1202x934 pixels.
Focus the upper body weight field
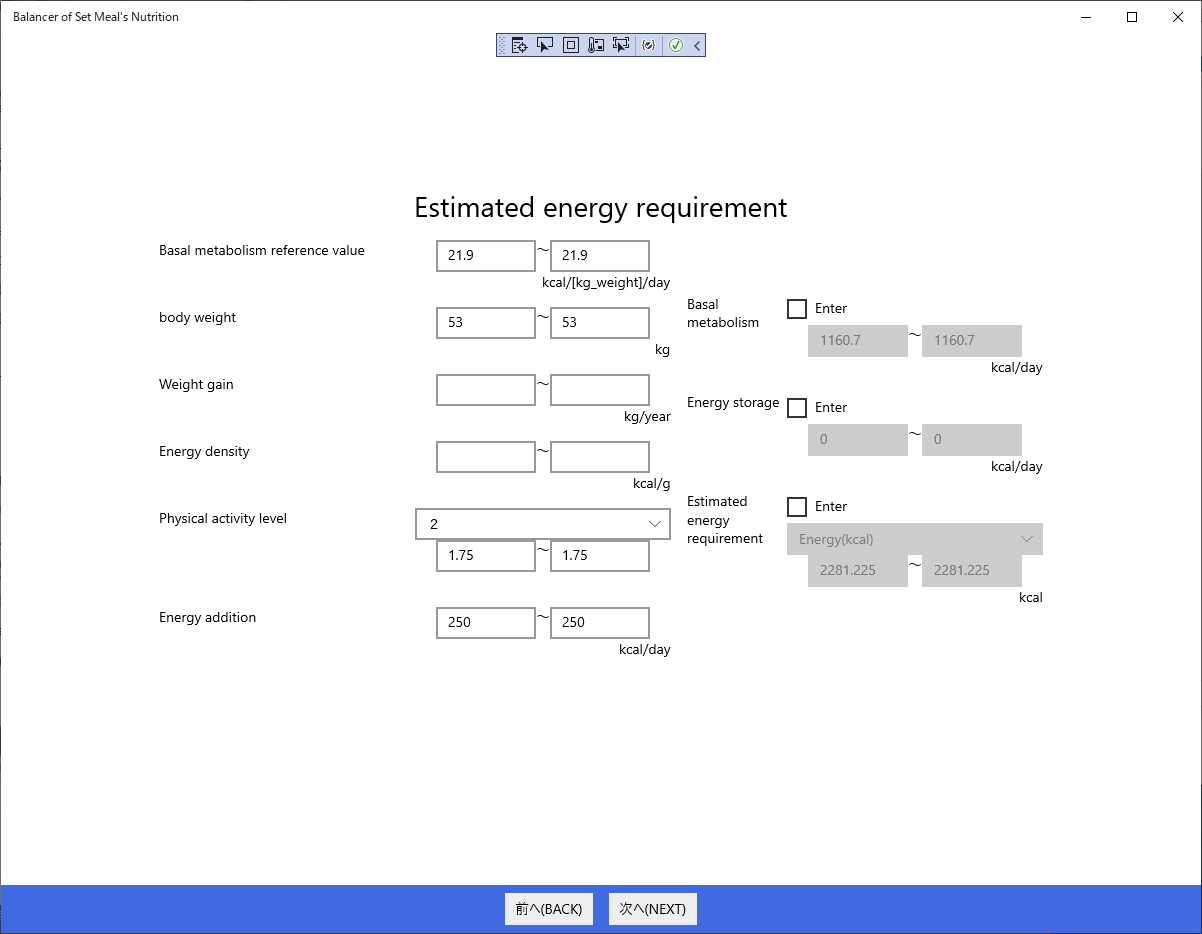600,323
